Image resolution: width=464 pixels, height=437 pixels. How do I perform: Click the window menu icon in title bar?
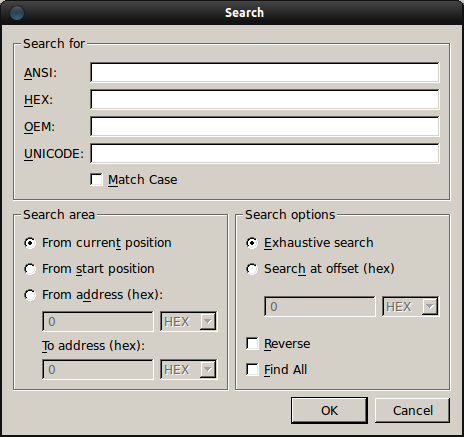point(17,13)
